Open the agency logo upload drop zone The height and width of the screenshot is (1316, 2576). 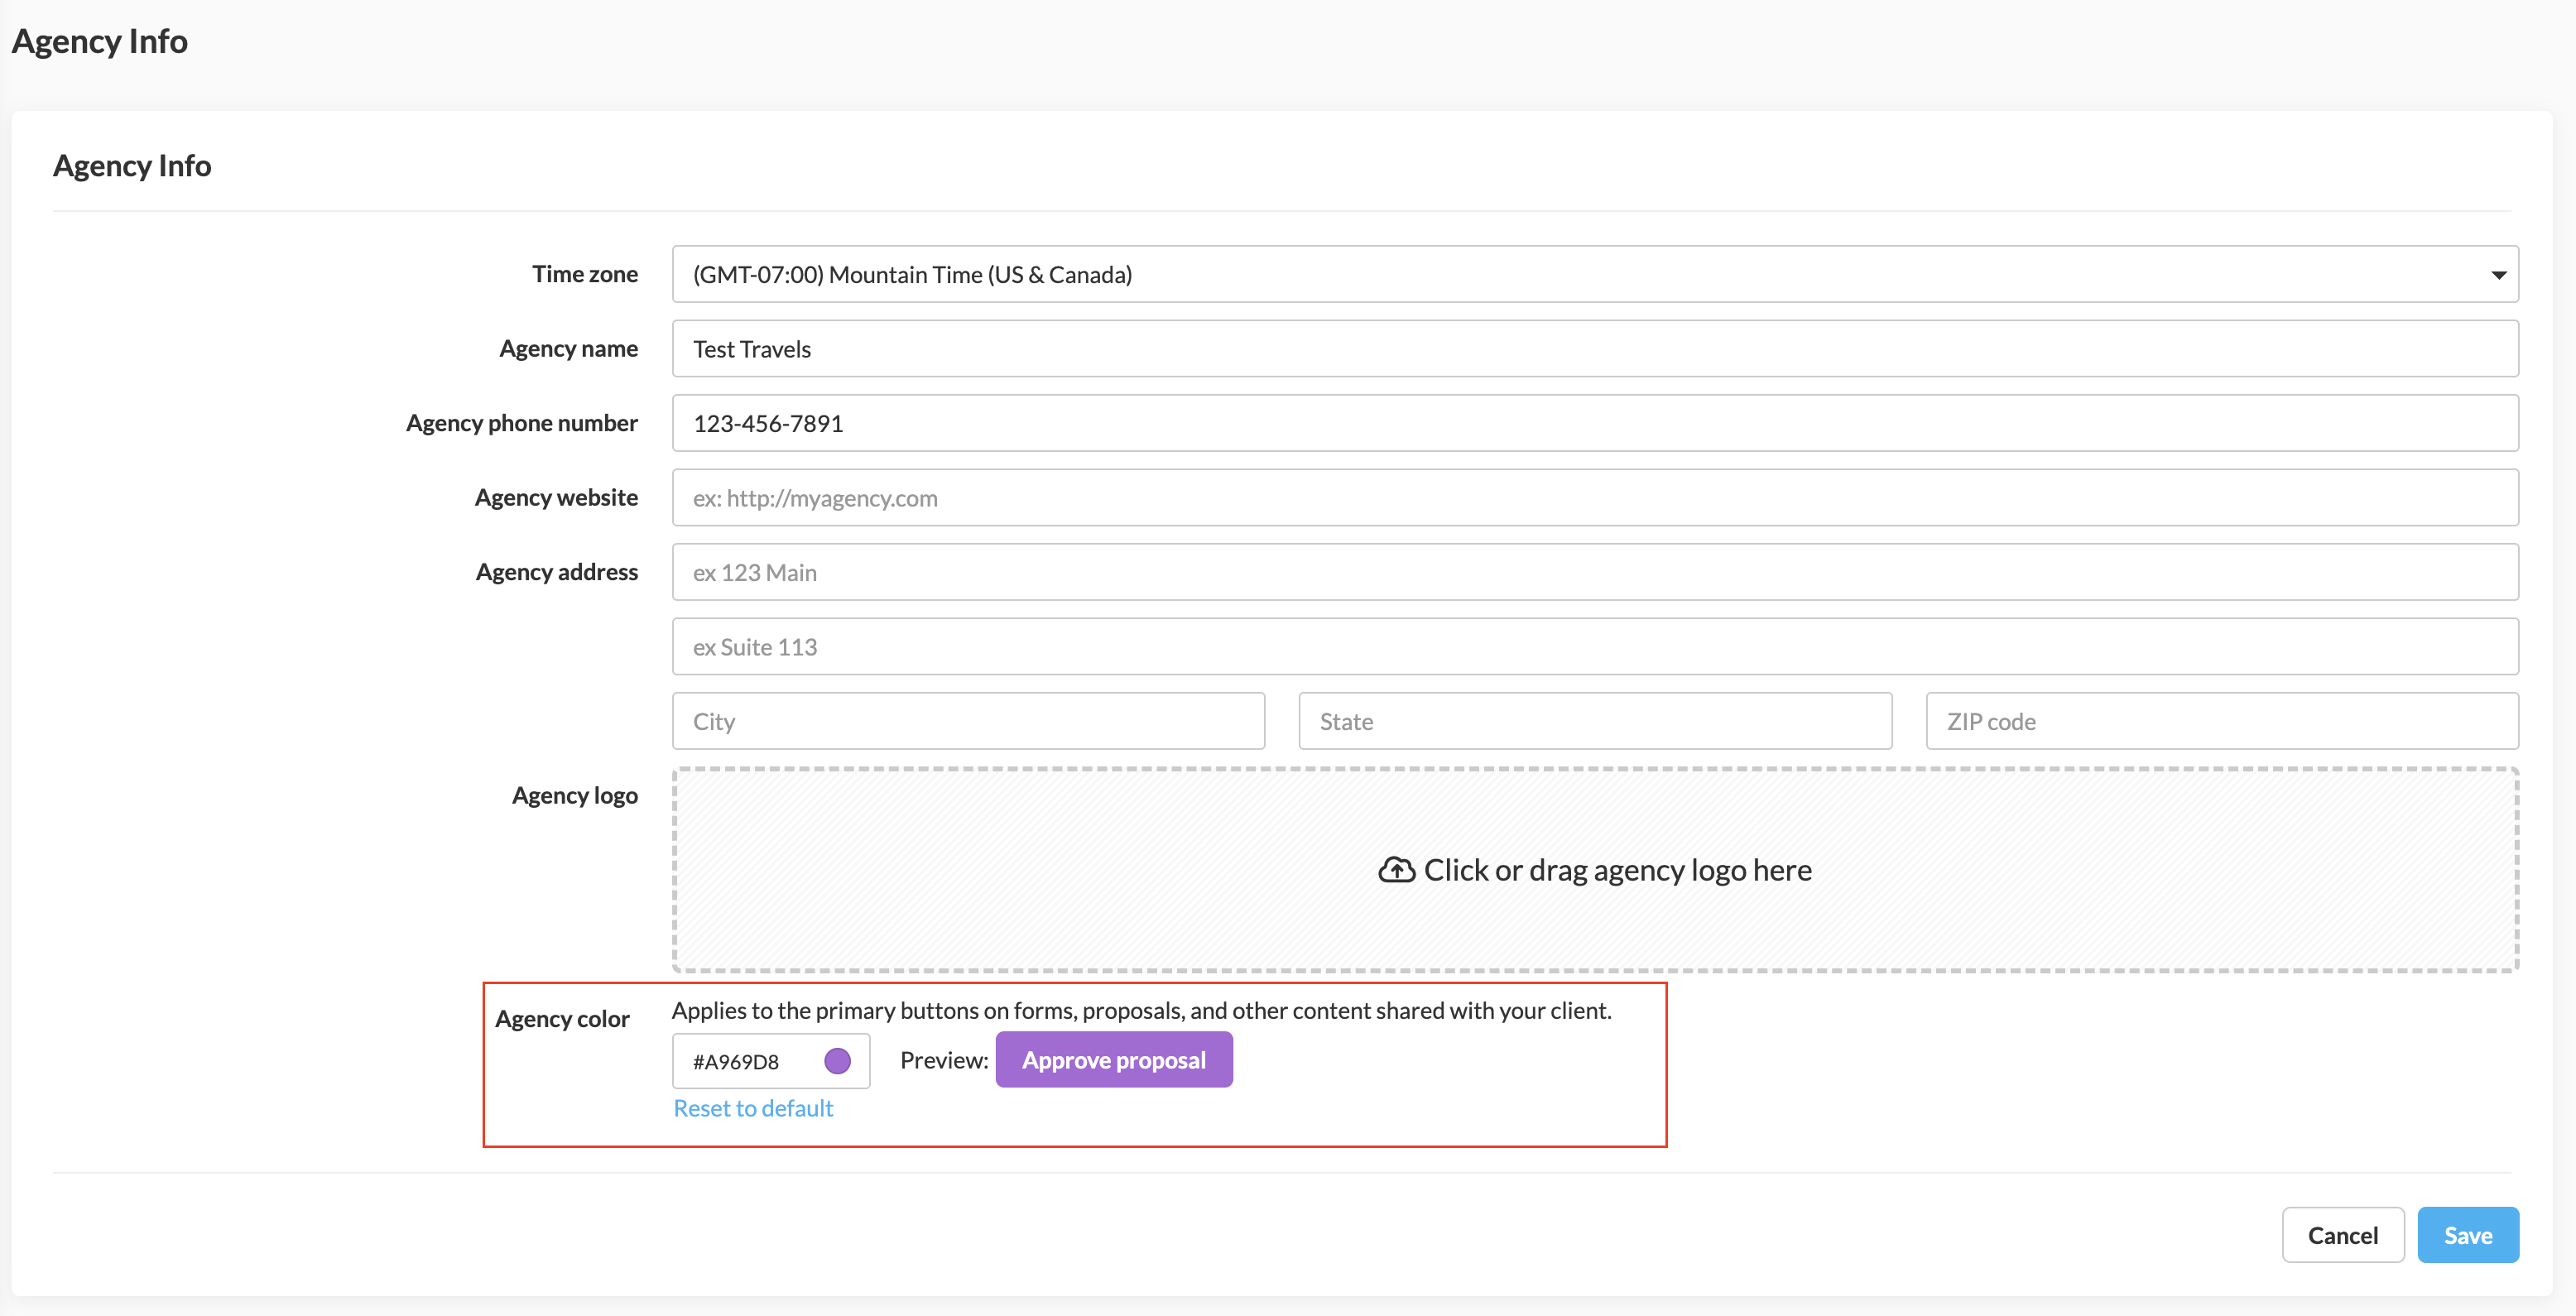click(x=1595, y=870)
